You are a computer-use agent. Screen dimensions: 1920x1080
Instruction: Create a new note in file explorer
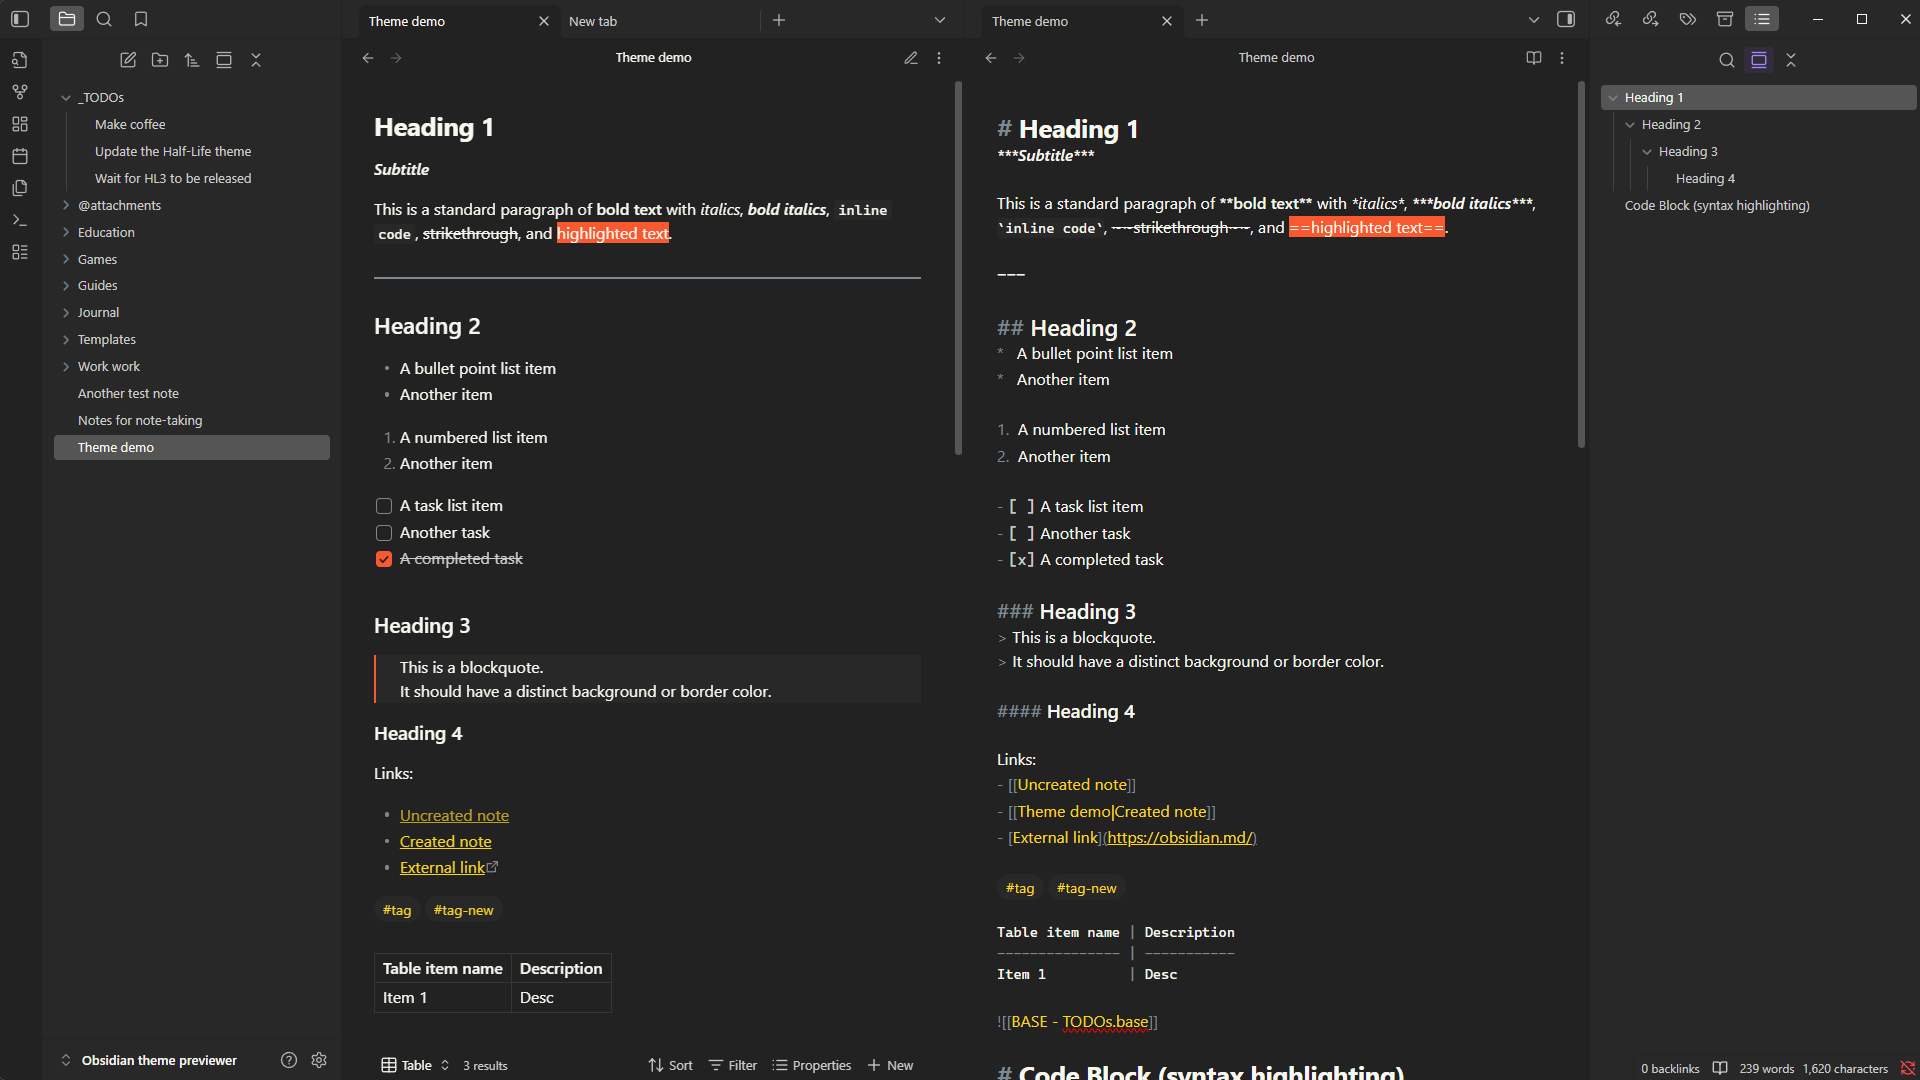(128, 60)
